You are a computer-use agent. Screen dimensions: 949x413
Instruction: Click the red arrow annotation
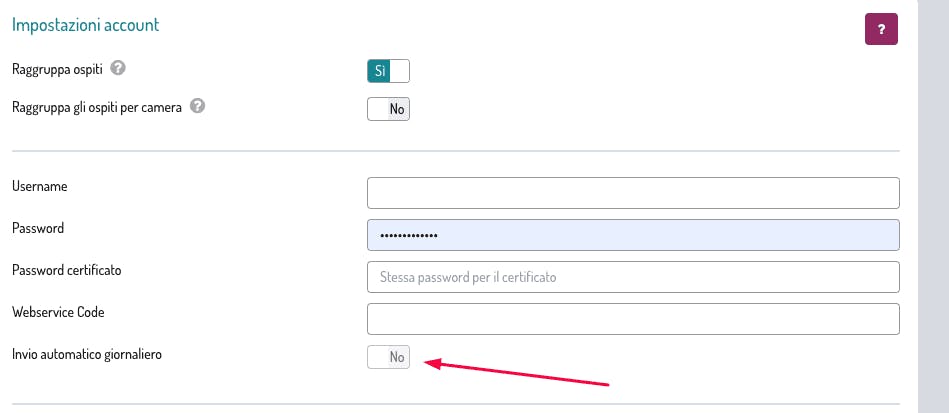518,372
